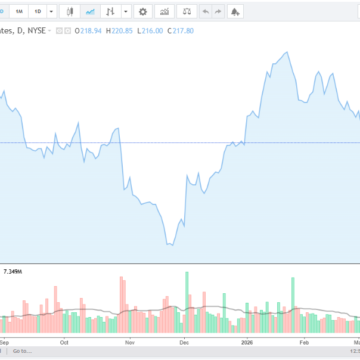Click the Feb label on time axis
360x360 pixels.
pos(303,342)
